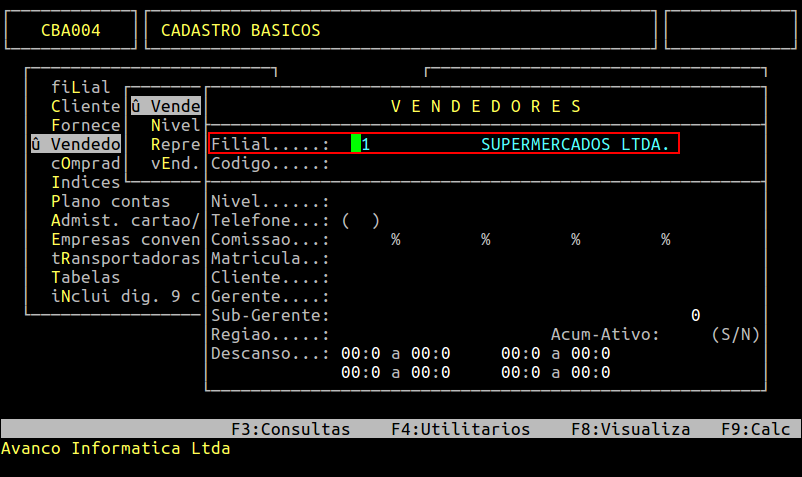Click F3:Consultas in the function bar

291,429
